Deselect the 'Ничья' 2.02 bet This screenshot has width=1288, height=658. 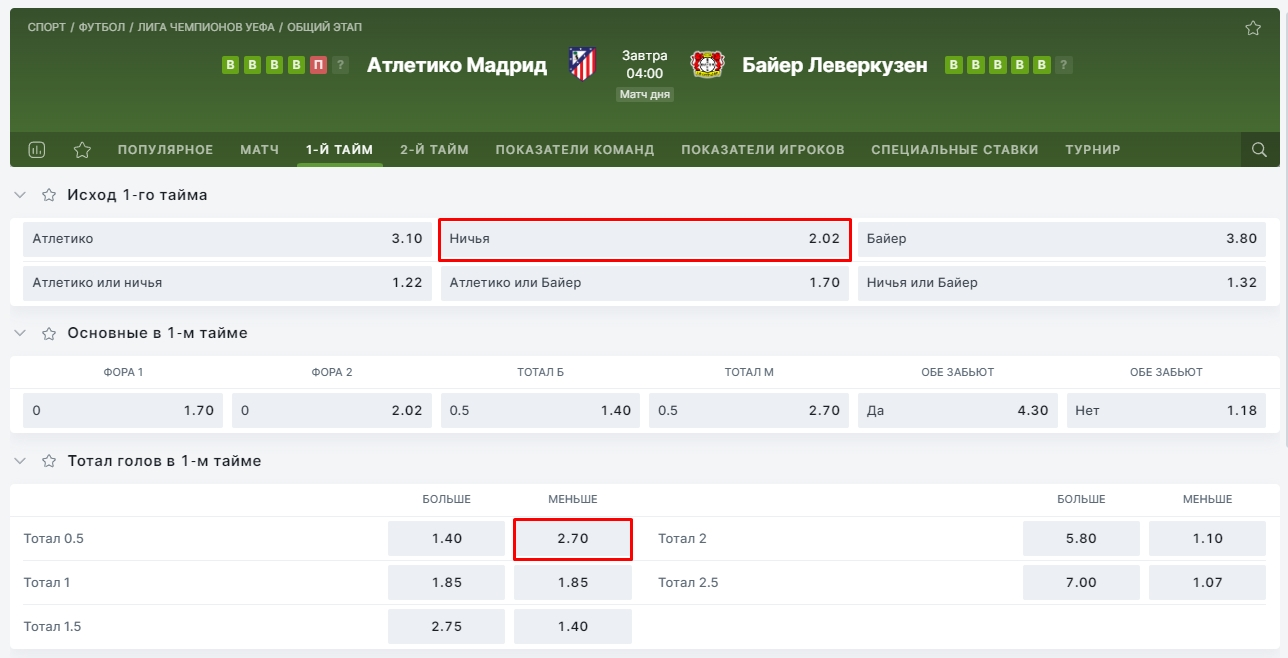point(644,240)
